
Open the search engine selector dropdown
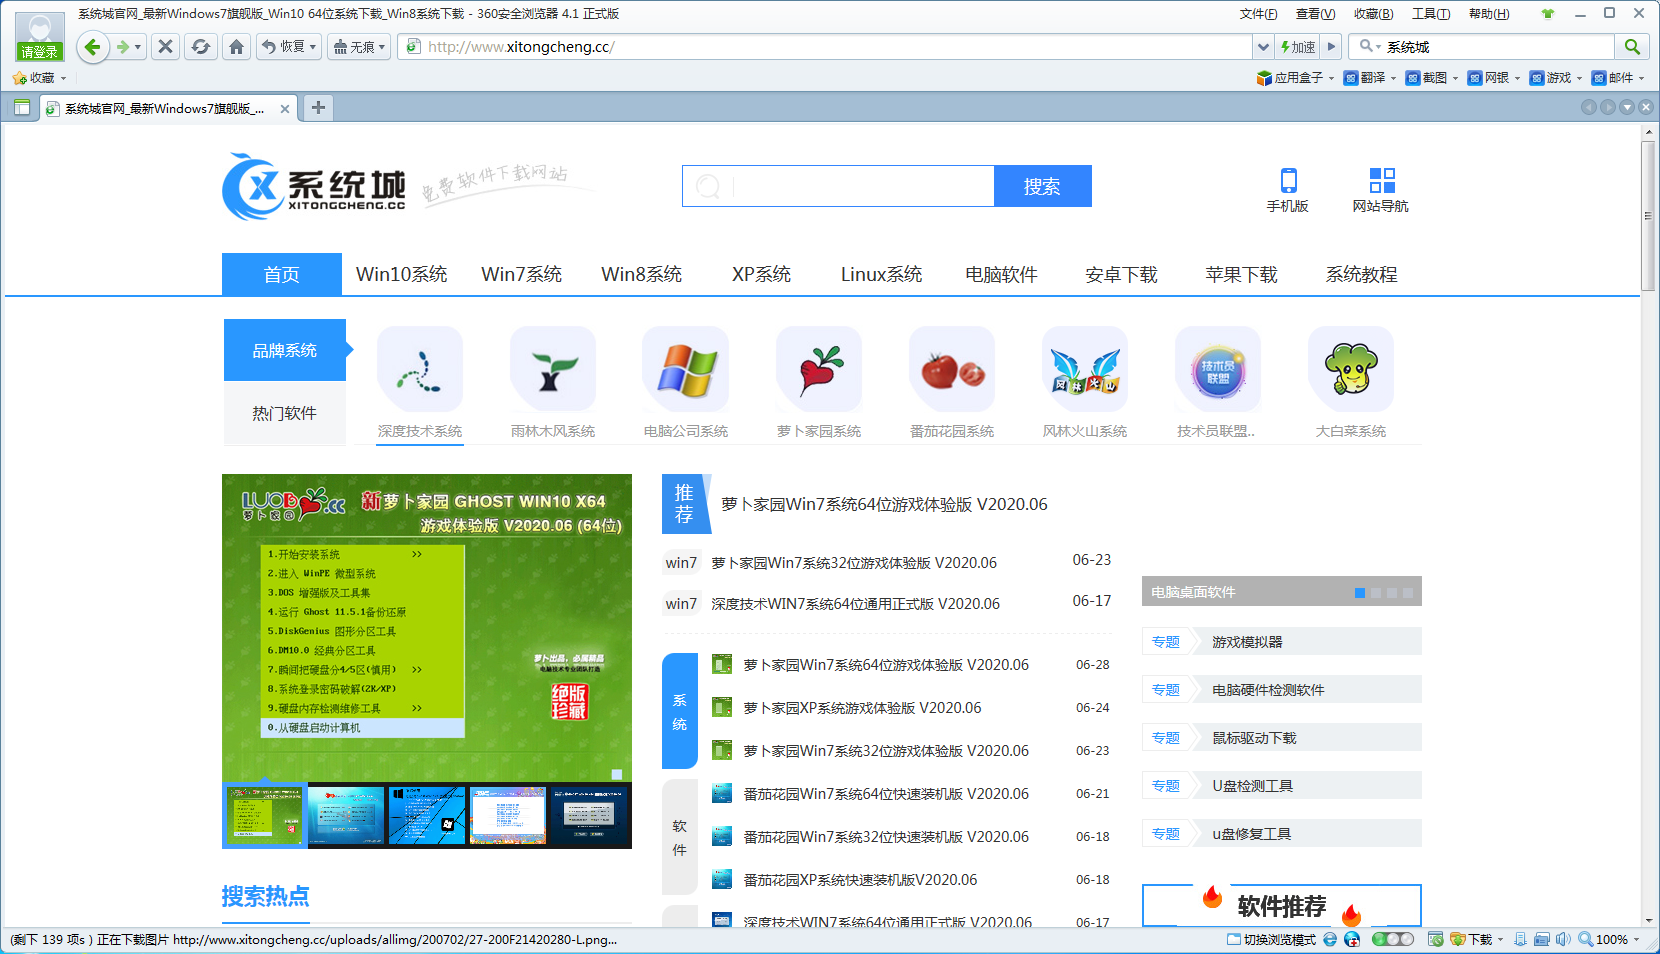[1369, 47]
